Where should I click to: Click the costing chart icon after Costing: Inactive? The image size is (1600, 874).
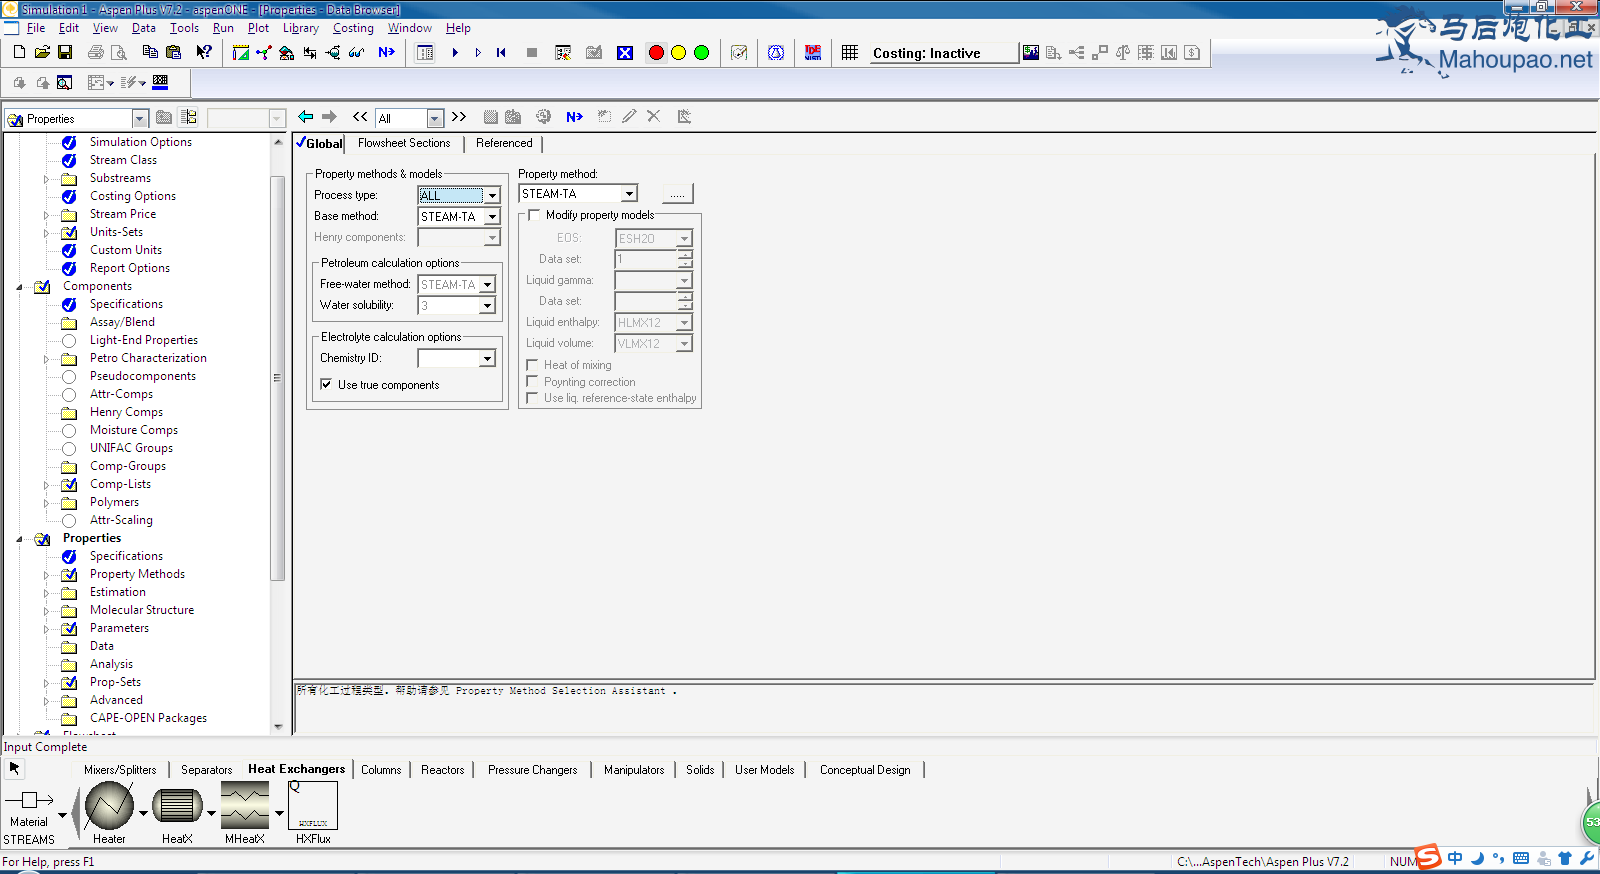click(x=1031, y=53)
